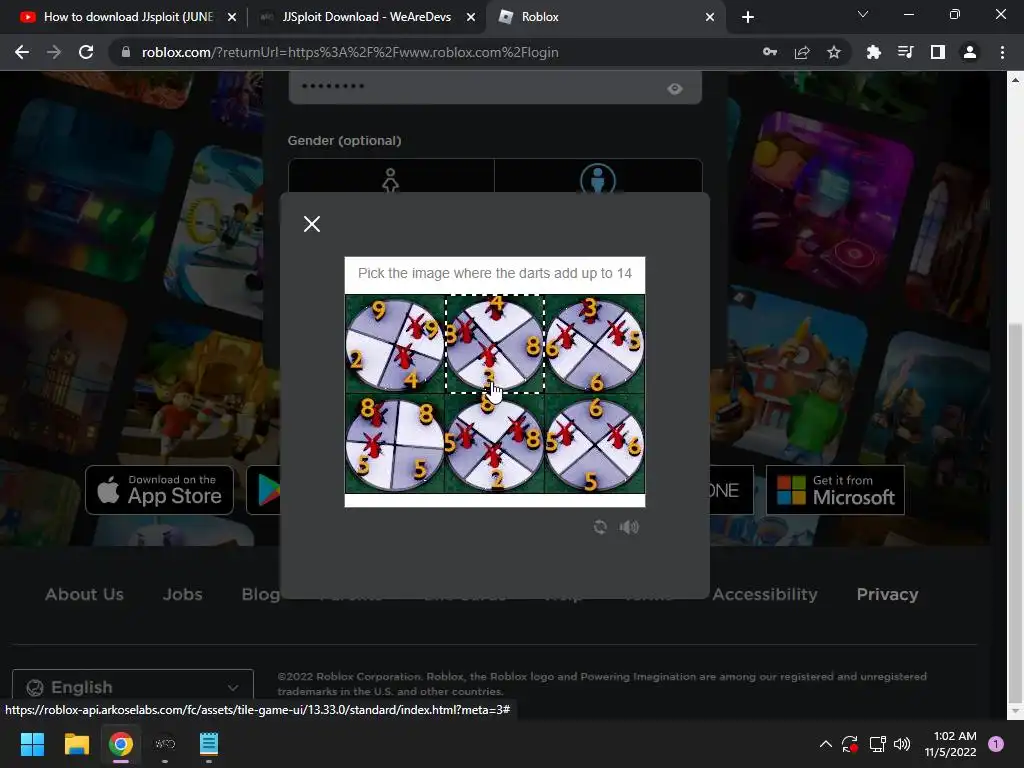Viewport: 1024px width, 768px height.
Task: Open Get it from Microsoft badge
Action: (835, 490)
